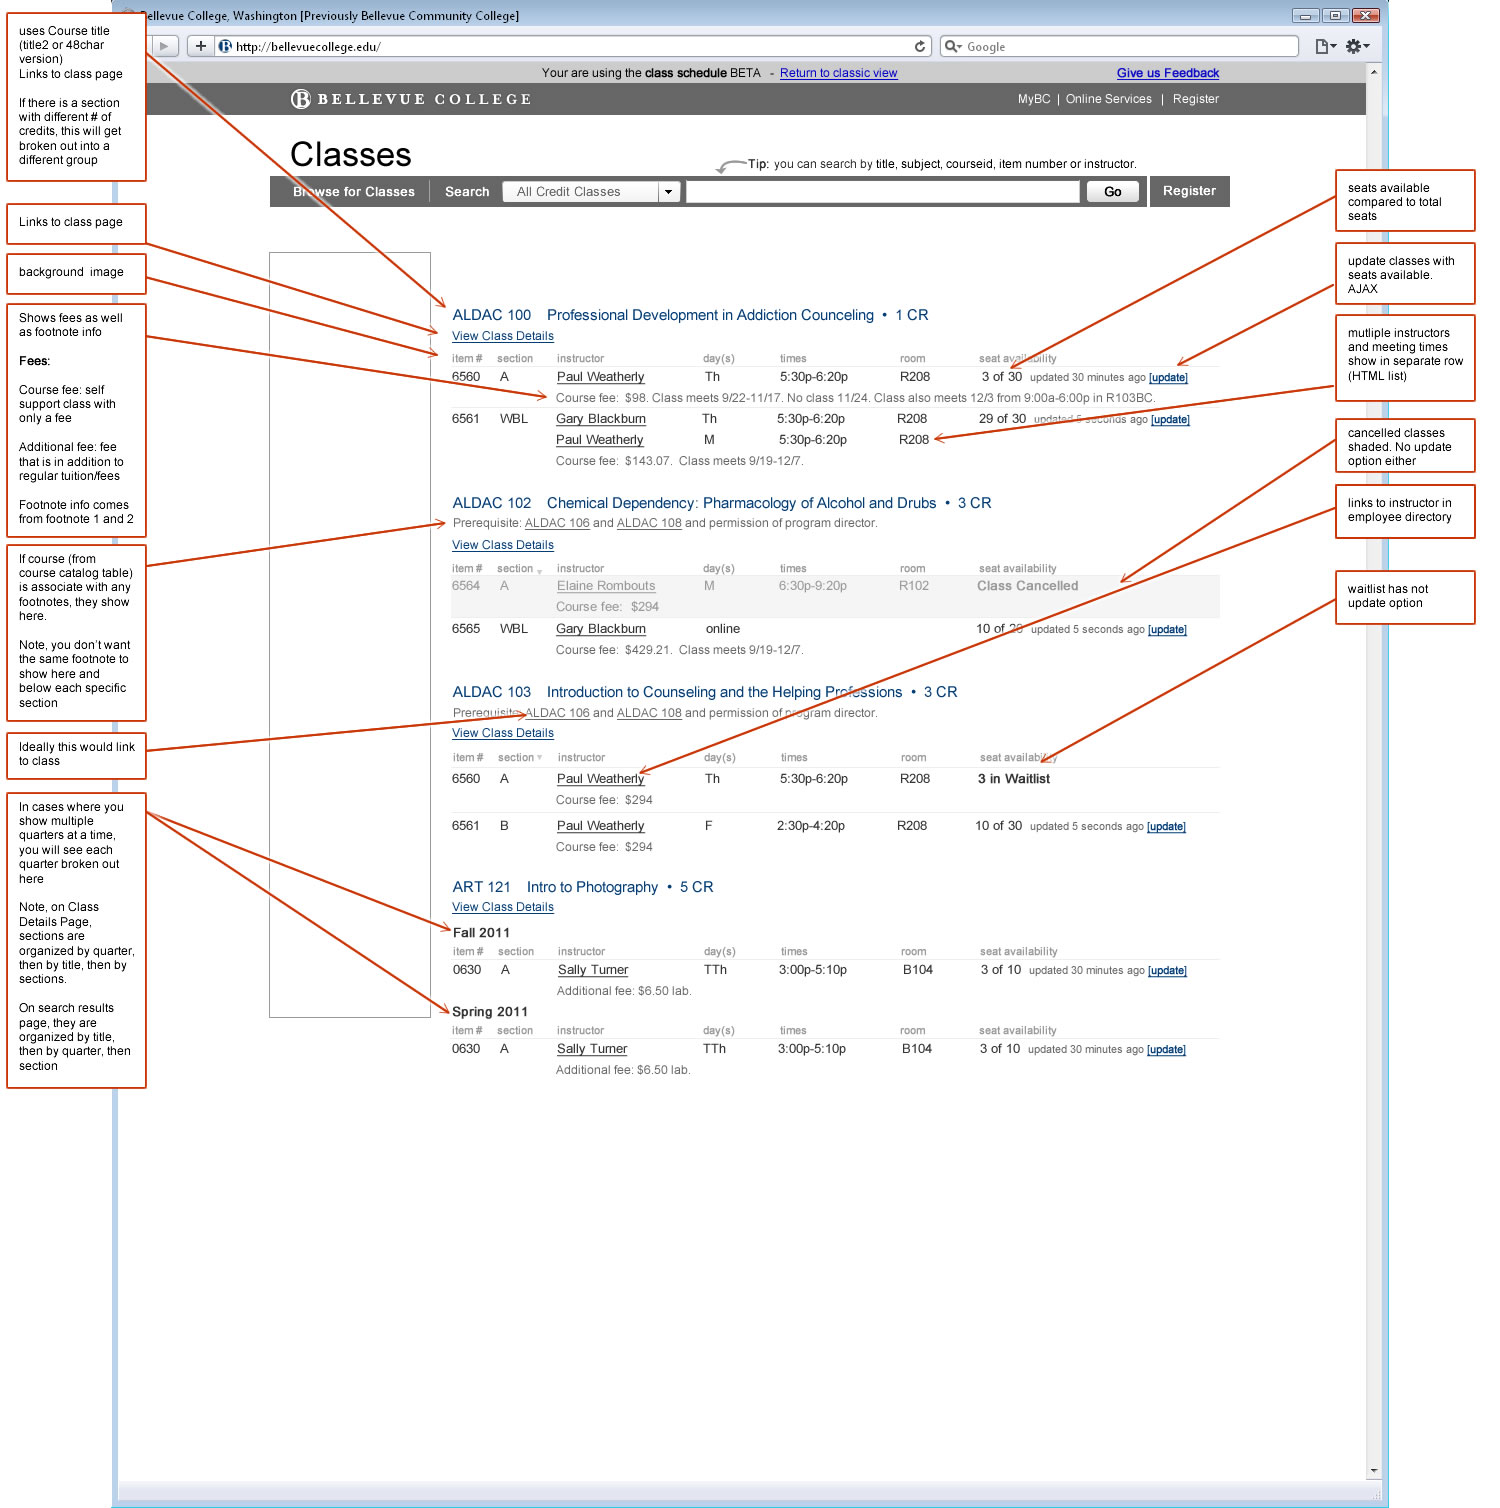Click update link for item 6565

pos(1167,630)
